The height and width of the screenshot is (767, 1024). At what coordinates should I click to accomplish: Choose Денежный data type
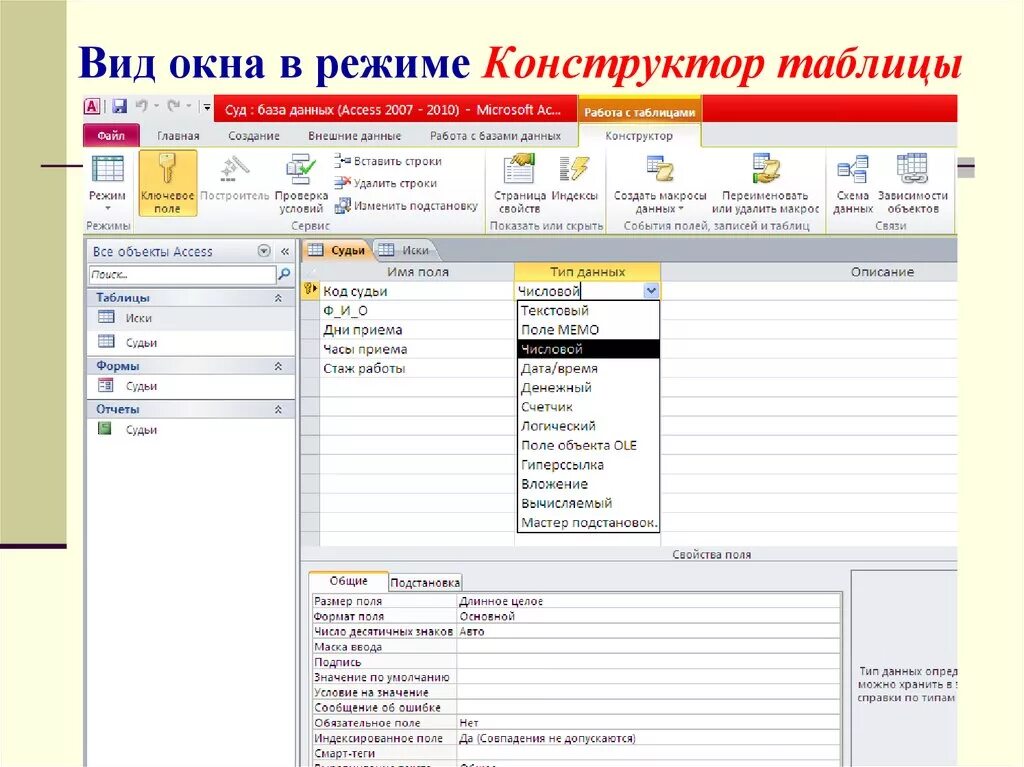coord(588,387)
